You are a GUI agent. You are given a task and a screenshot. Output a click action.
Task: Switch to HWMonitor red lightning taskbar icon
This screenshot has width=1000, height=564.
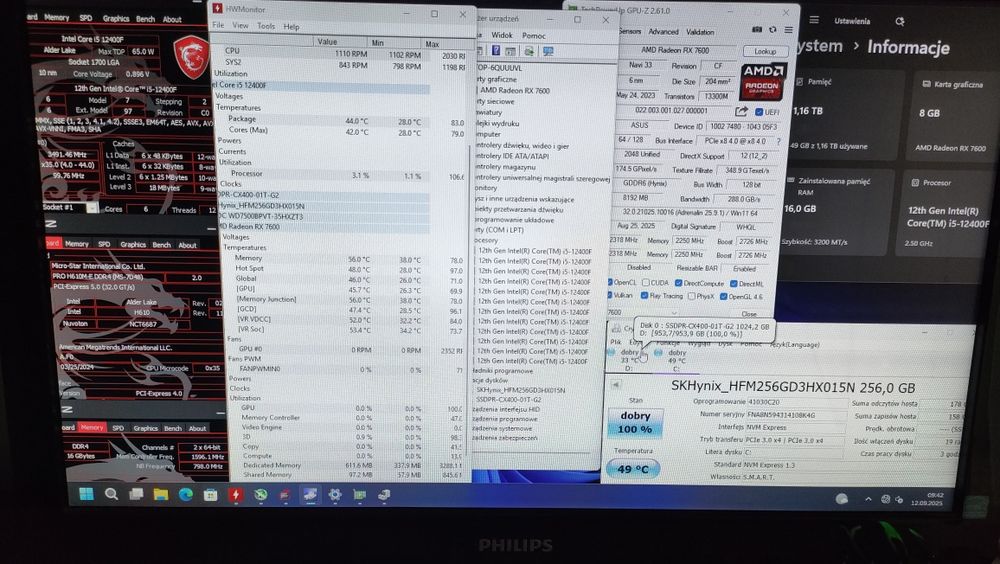(235, 494)
